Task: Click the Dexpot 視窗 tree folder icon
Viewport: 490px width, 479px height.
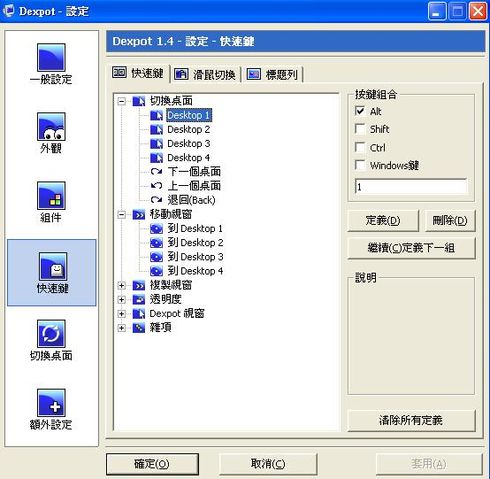Action: point(139,314)
